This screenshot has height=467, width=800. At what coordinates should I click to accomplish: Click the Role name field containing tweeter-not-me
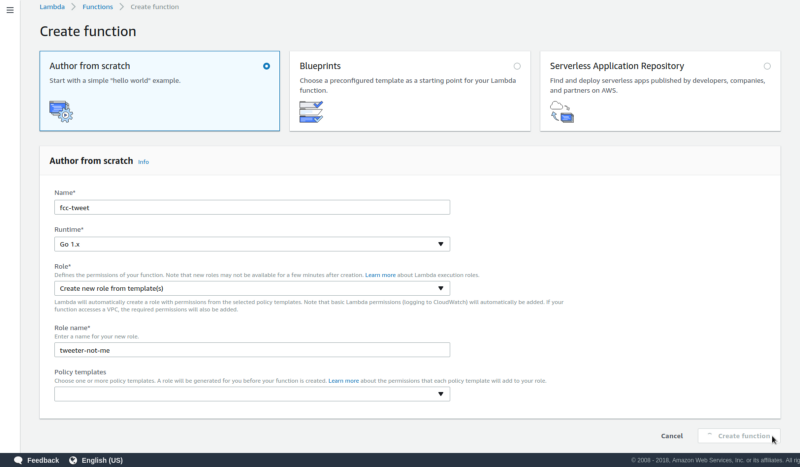252,350
